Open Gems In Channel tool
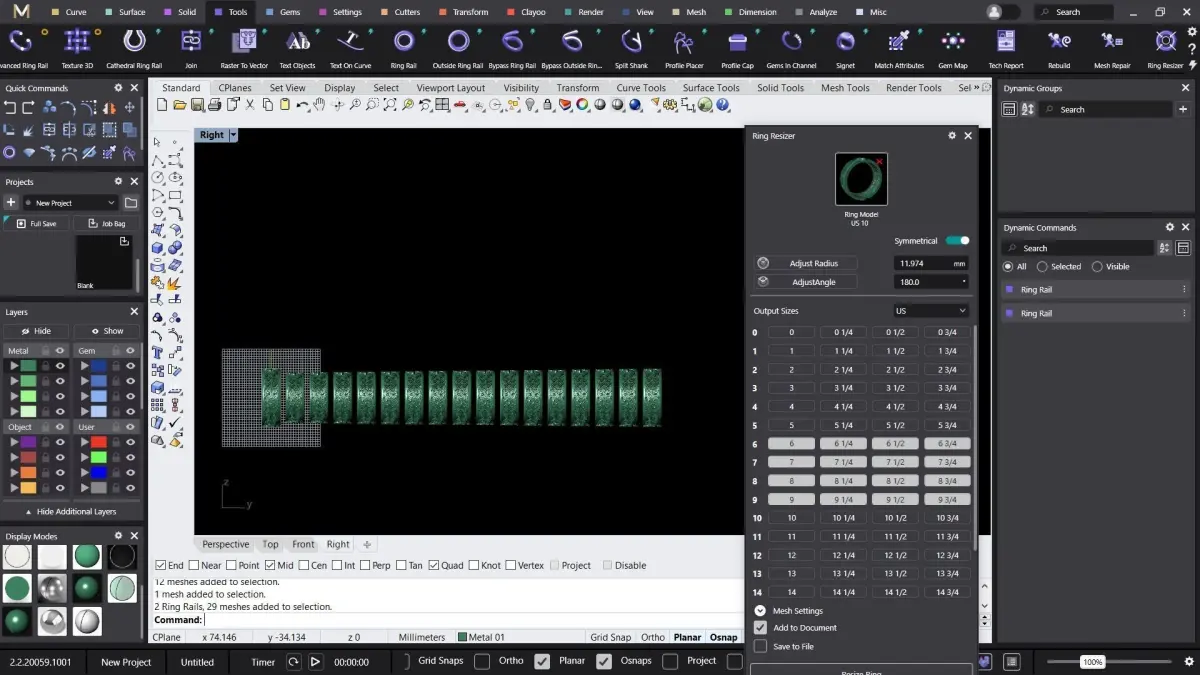Screen dimensions: 1200x675 [791, 47]
